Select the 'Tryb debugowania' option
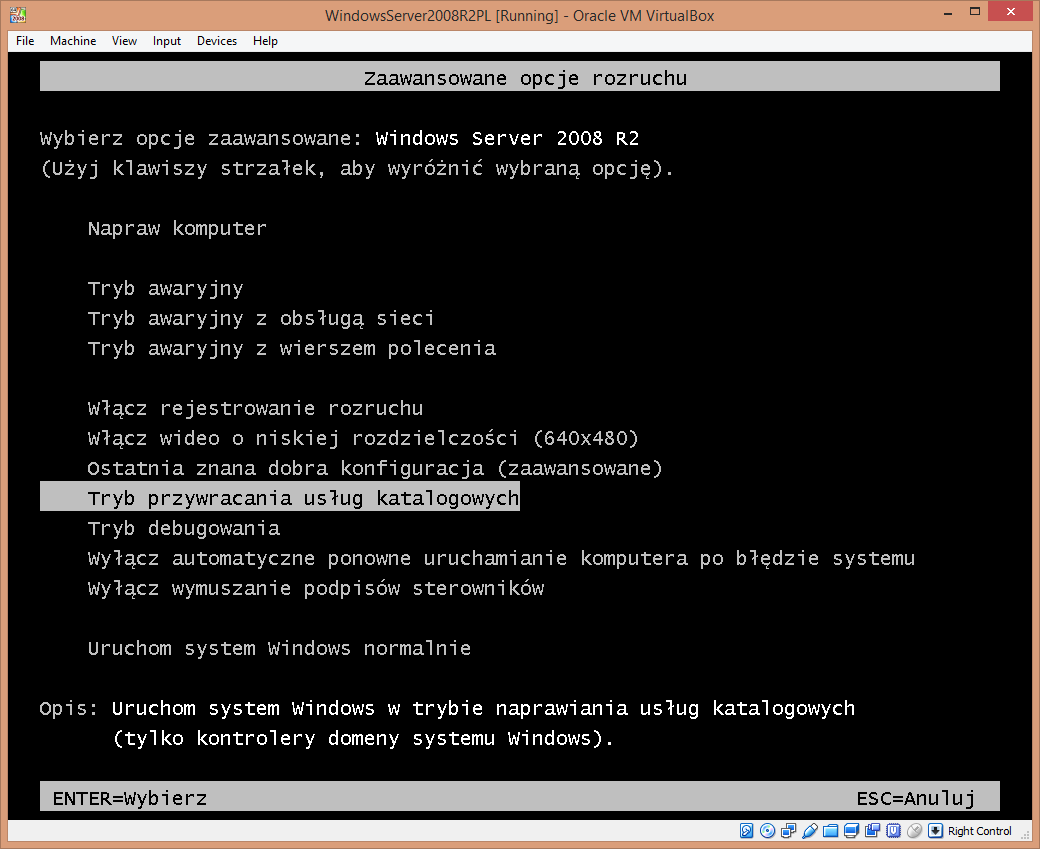1040x849 pixels. 184,529
